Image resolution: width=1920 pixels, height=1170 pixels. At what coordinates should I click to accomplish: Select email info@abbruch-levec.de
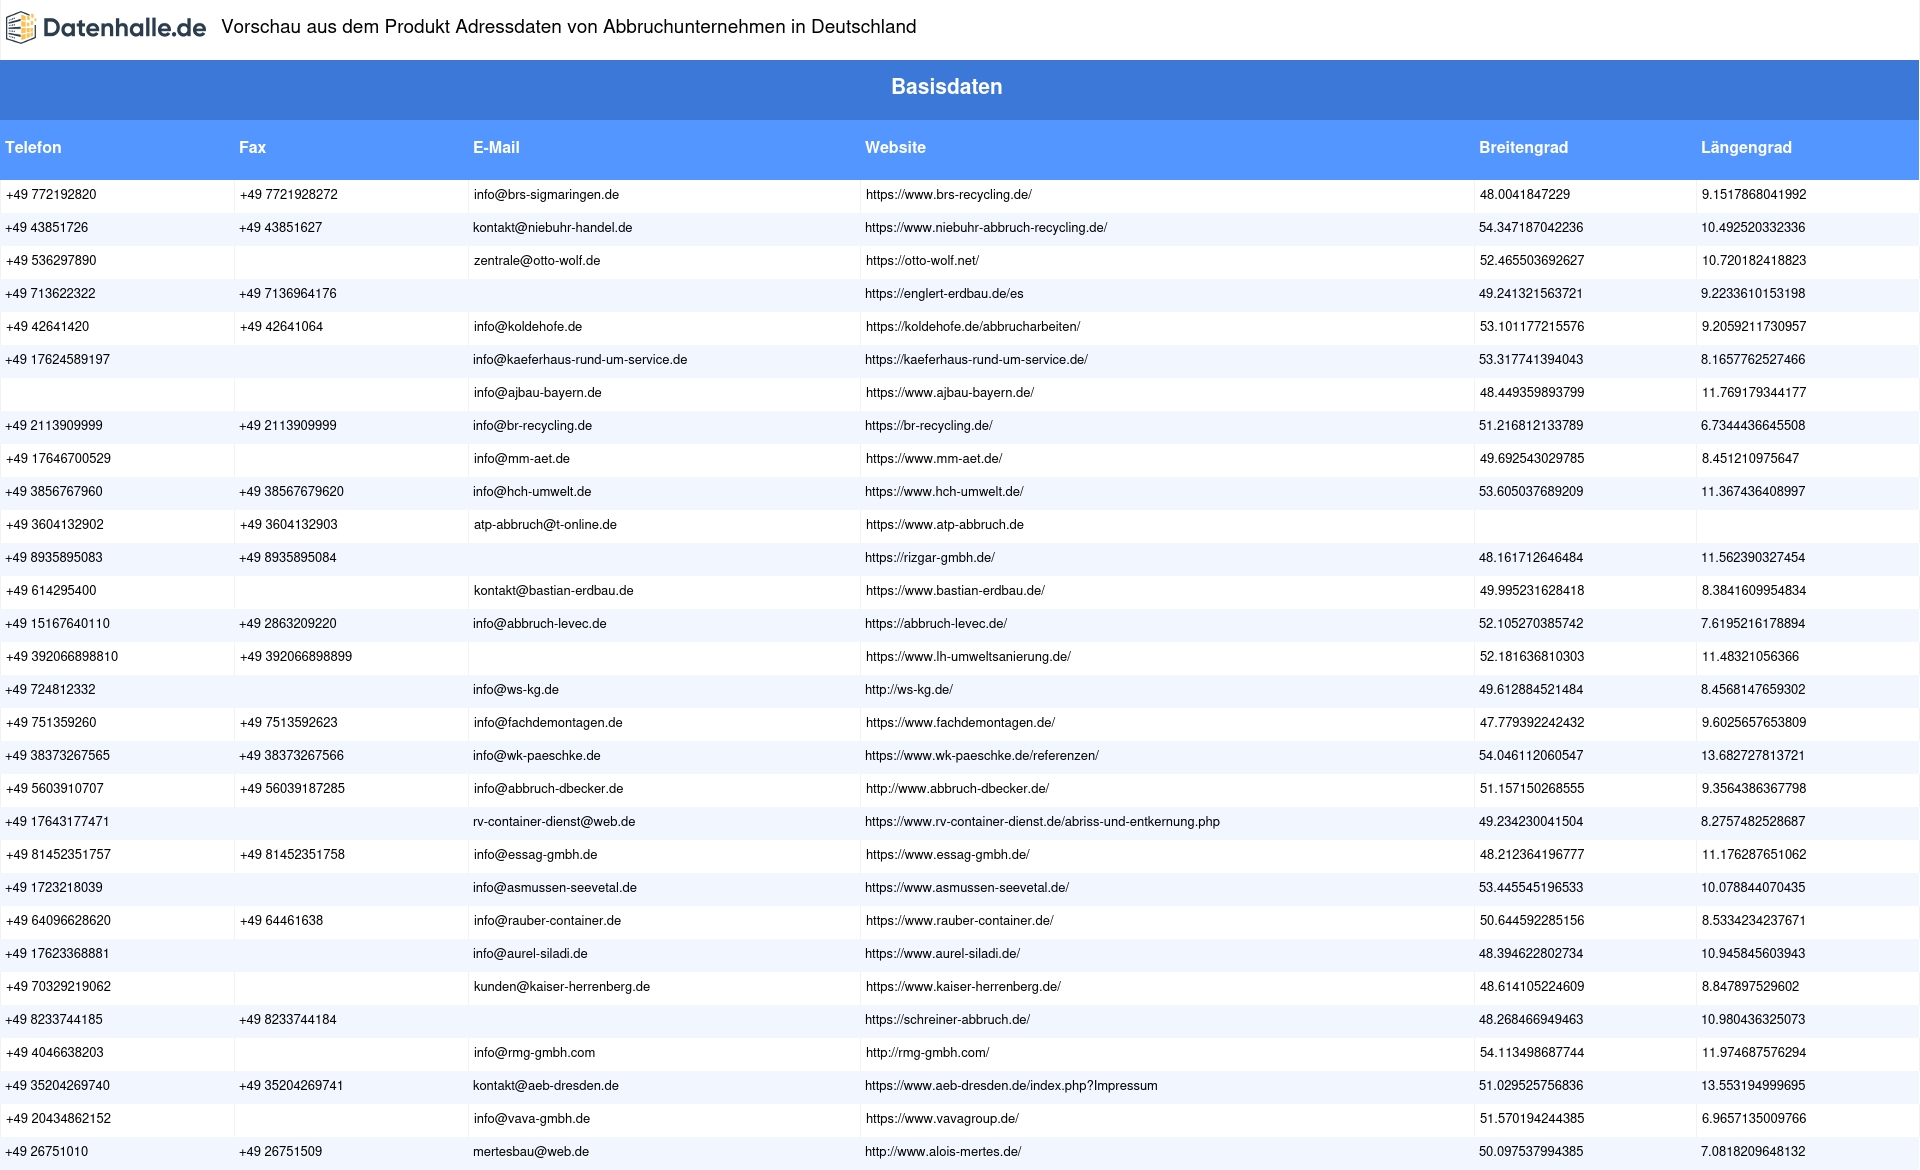pos(540,624)
